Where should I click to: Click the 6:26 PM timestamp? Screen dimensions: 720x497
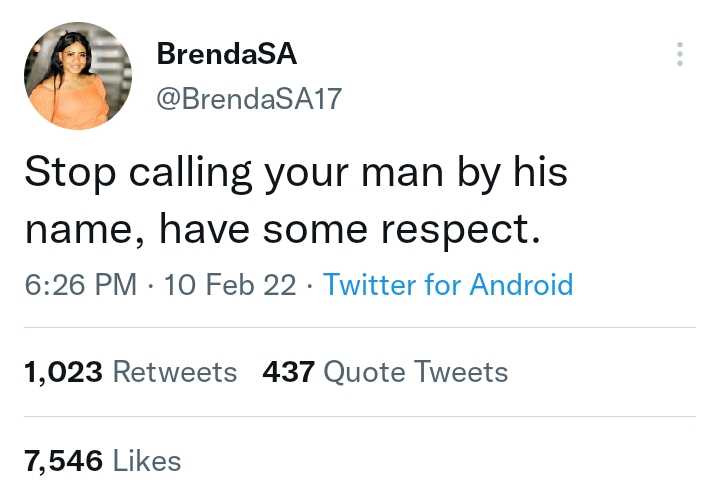(x=80, y=285)
